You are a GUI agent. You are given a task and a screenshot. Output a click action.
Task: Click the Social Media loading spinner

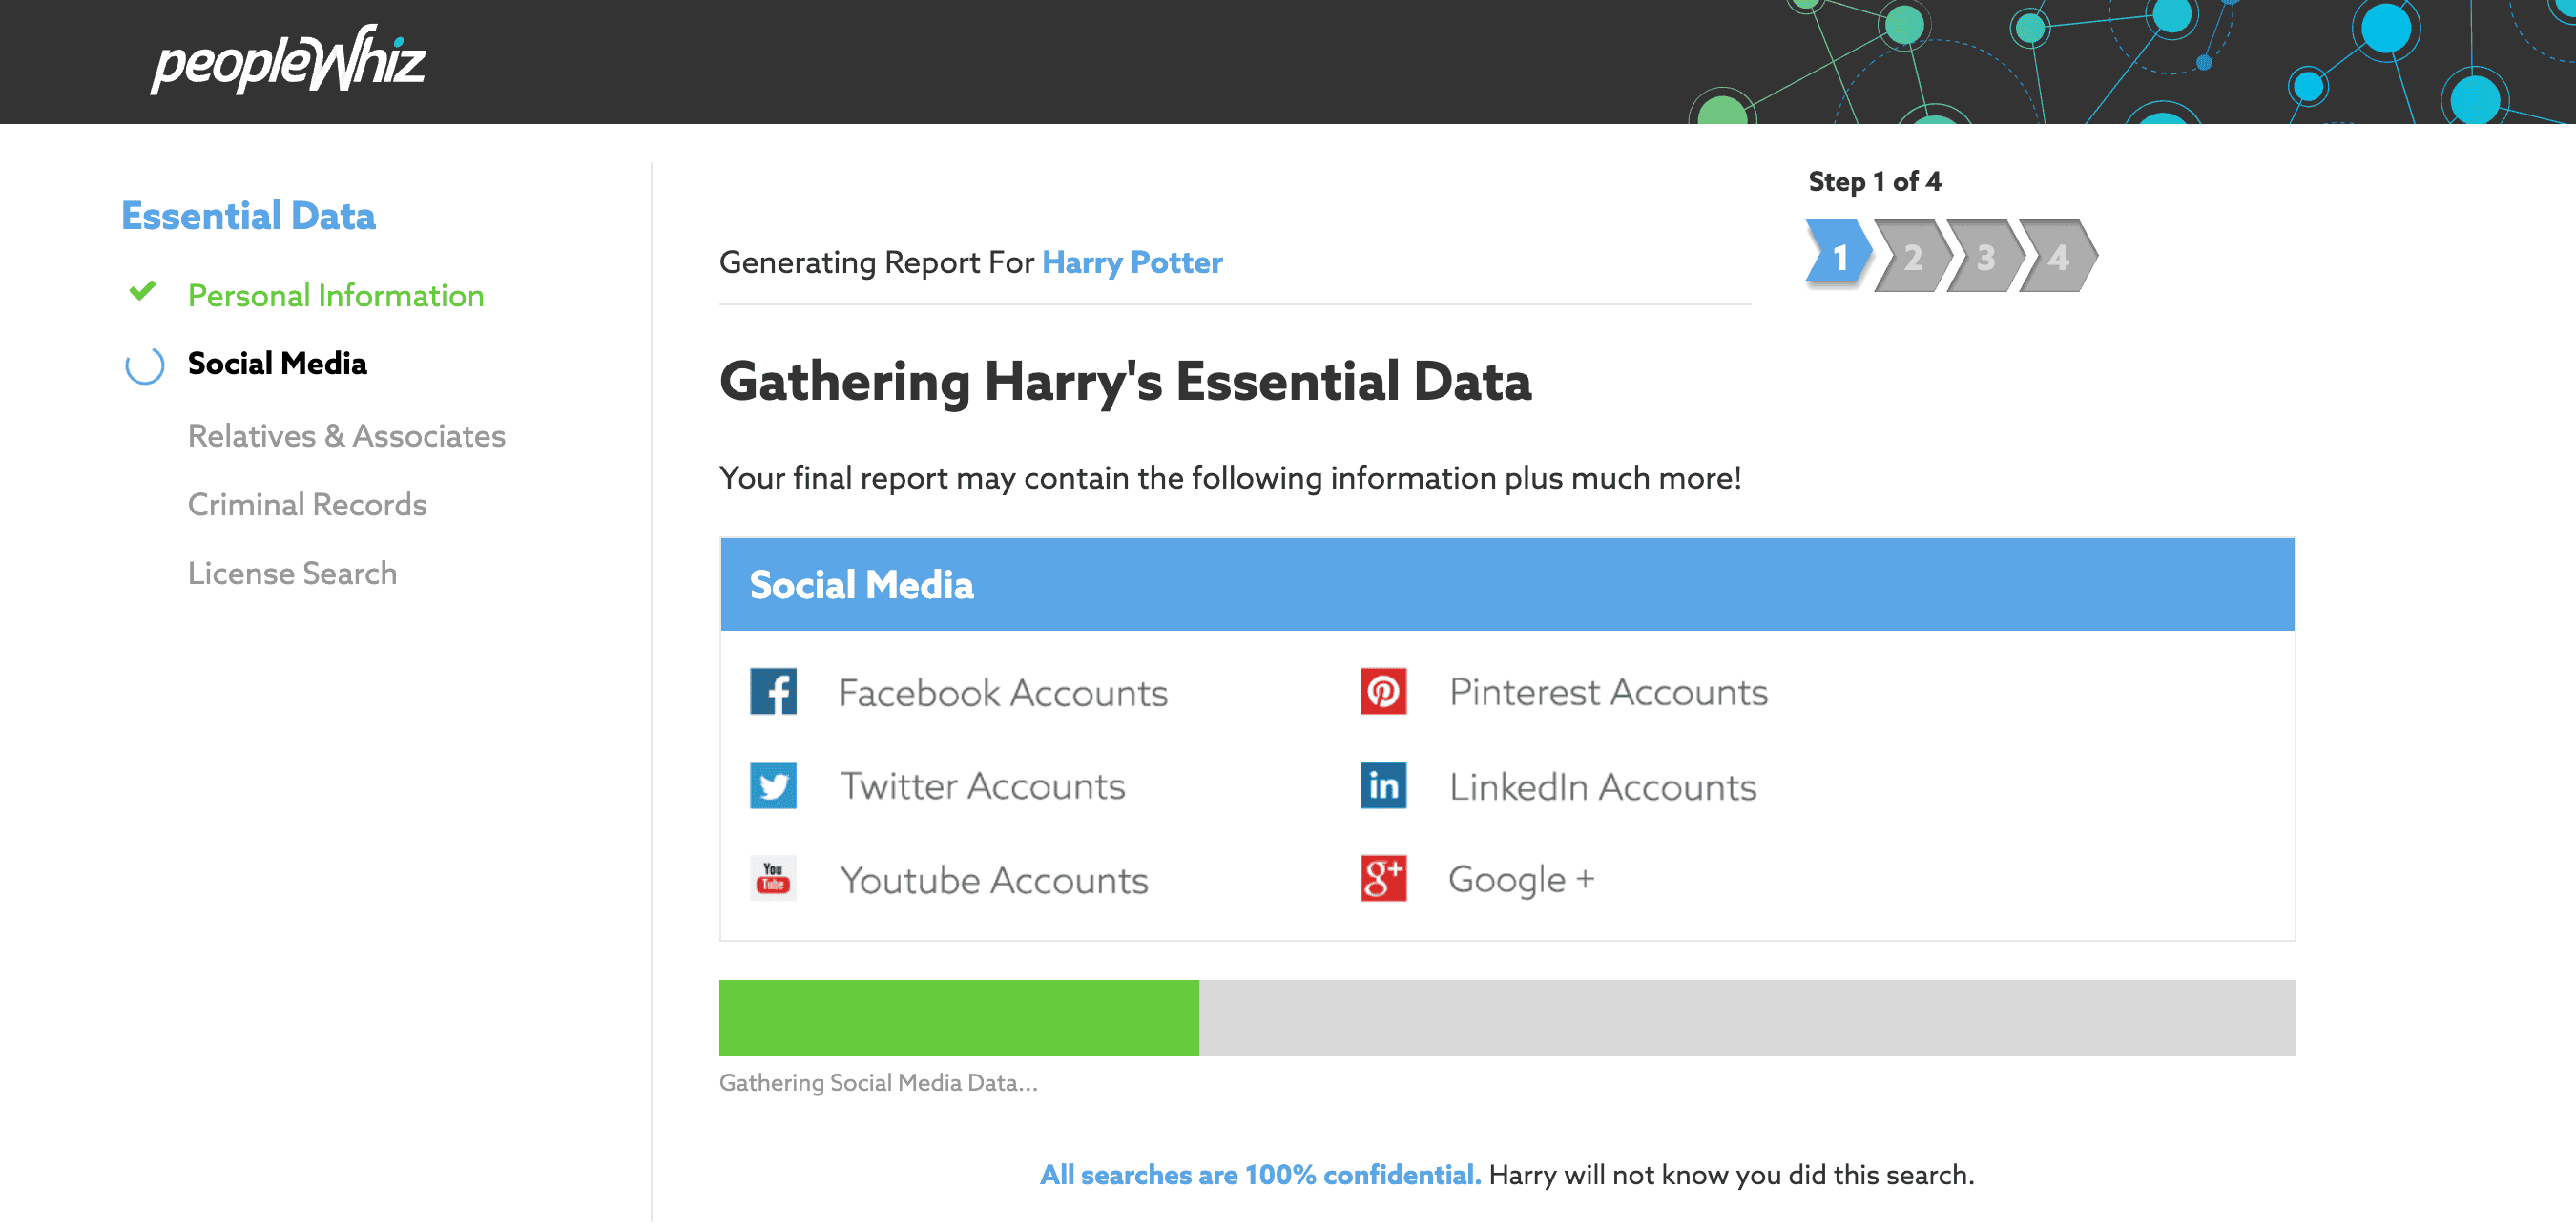point(144,365)
